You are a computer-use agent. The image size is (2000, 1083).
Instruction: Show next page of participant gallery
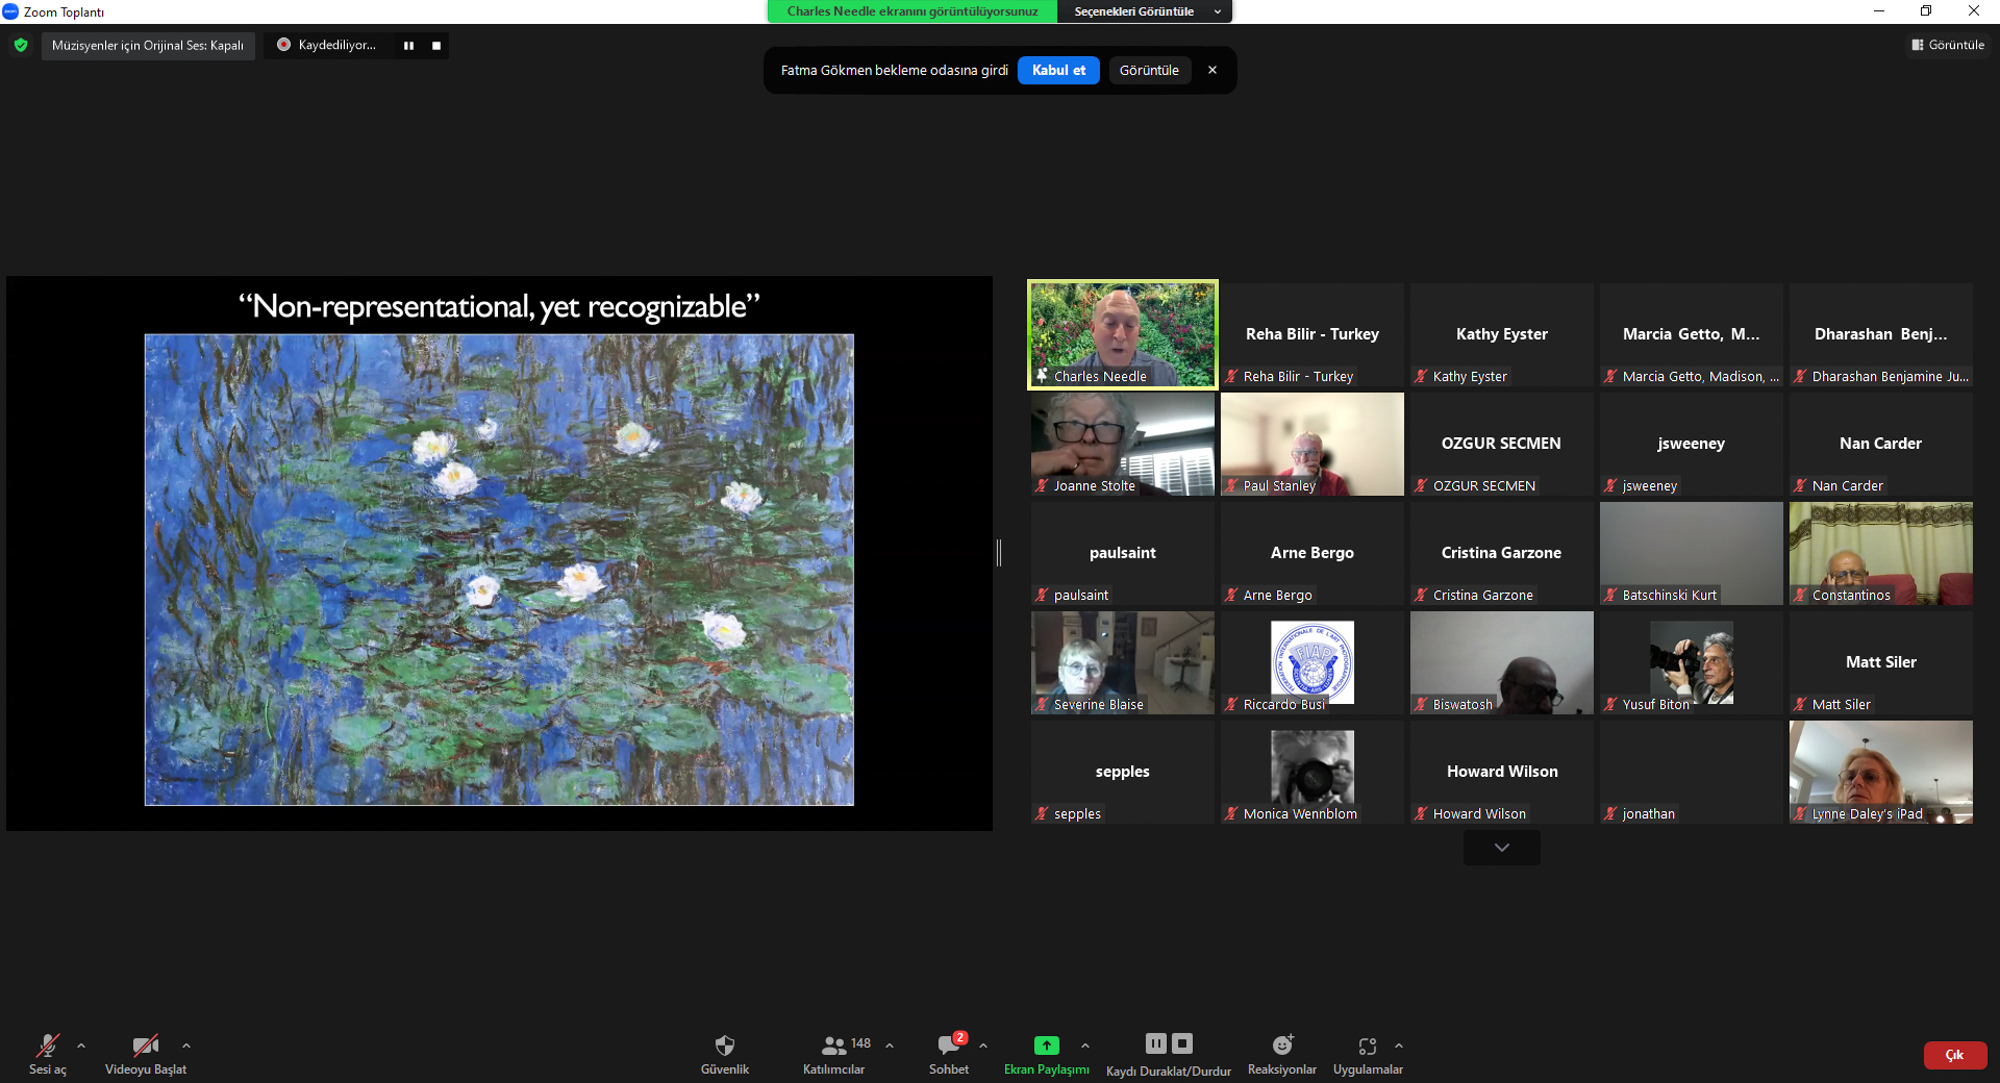point(1501,848)
